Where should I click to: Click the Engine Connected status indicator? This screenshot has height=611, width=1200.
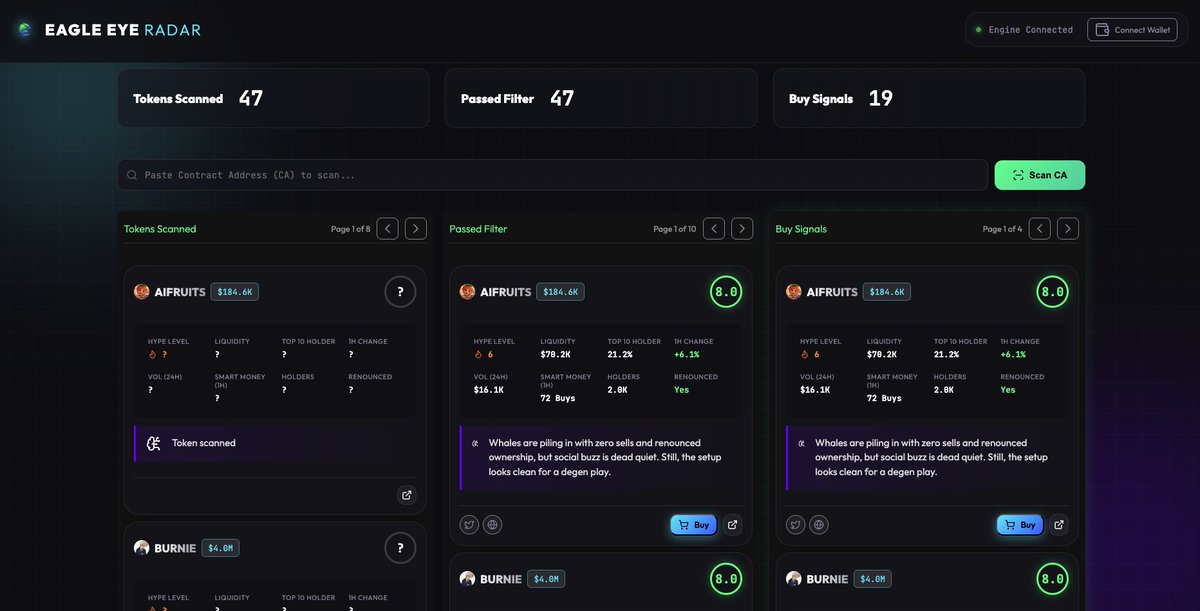pyautogui.click(x=1024, y=30)
